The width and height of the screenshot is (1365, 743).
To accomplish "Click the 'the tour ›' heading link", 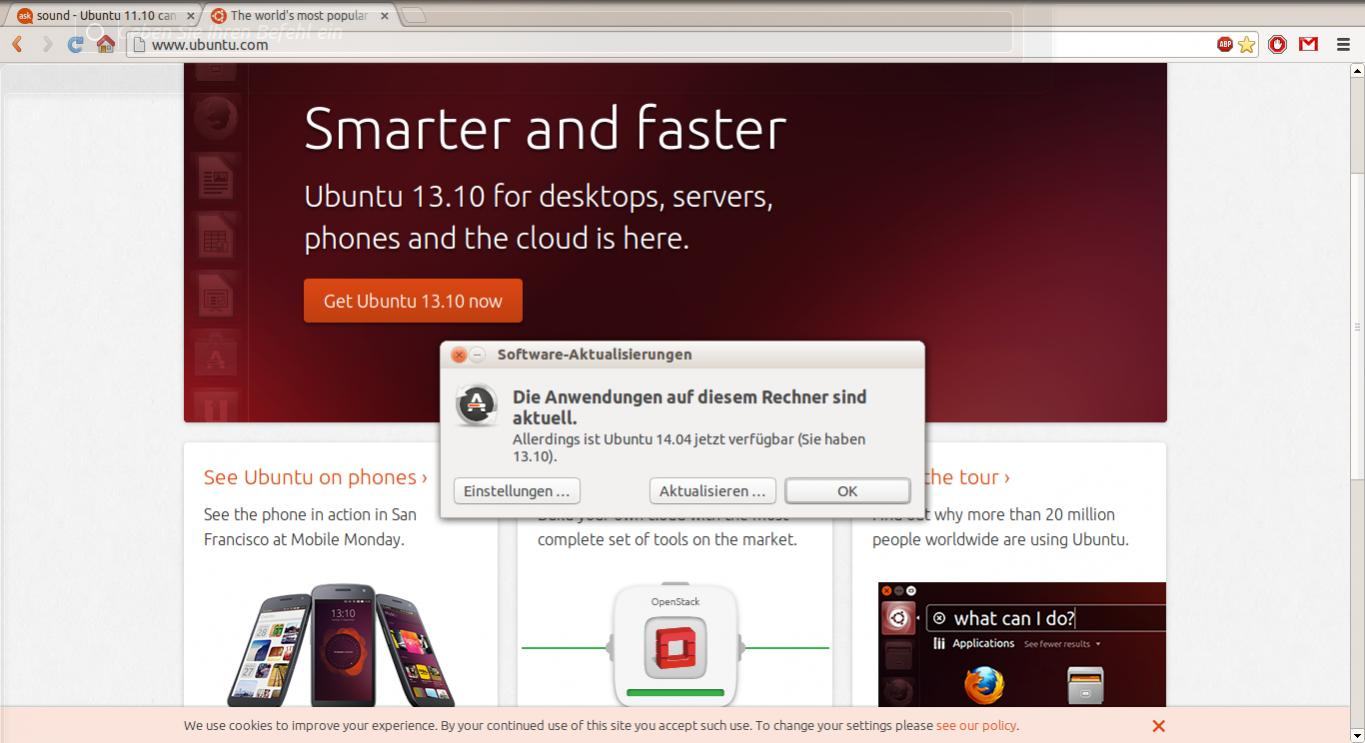I will click(966, 477).
